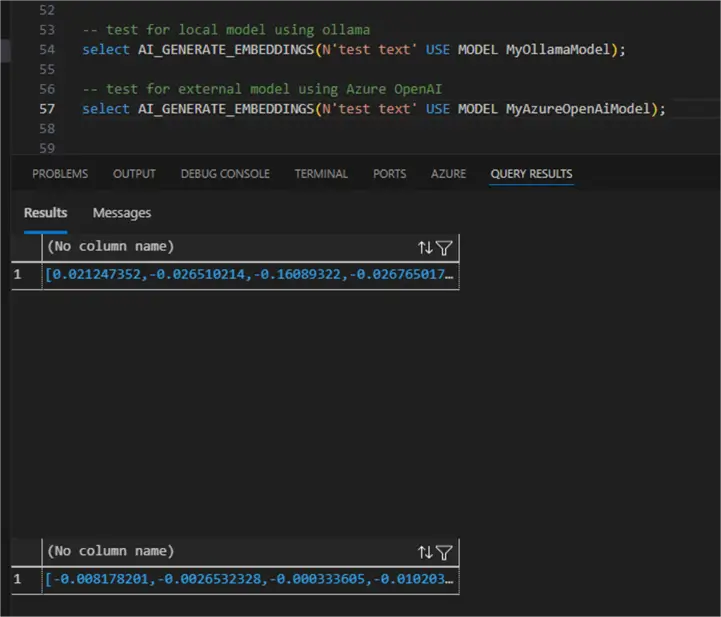
Task: Filter the second result grid column
Action: pos(444,552)
